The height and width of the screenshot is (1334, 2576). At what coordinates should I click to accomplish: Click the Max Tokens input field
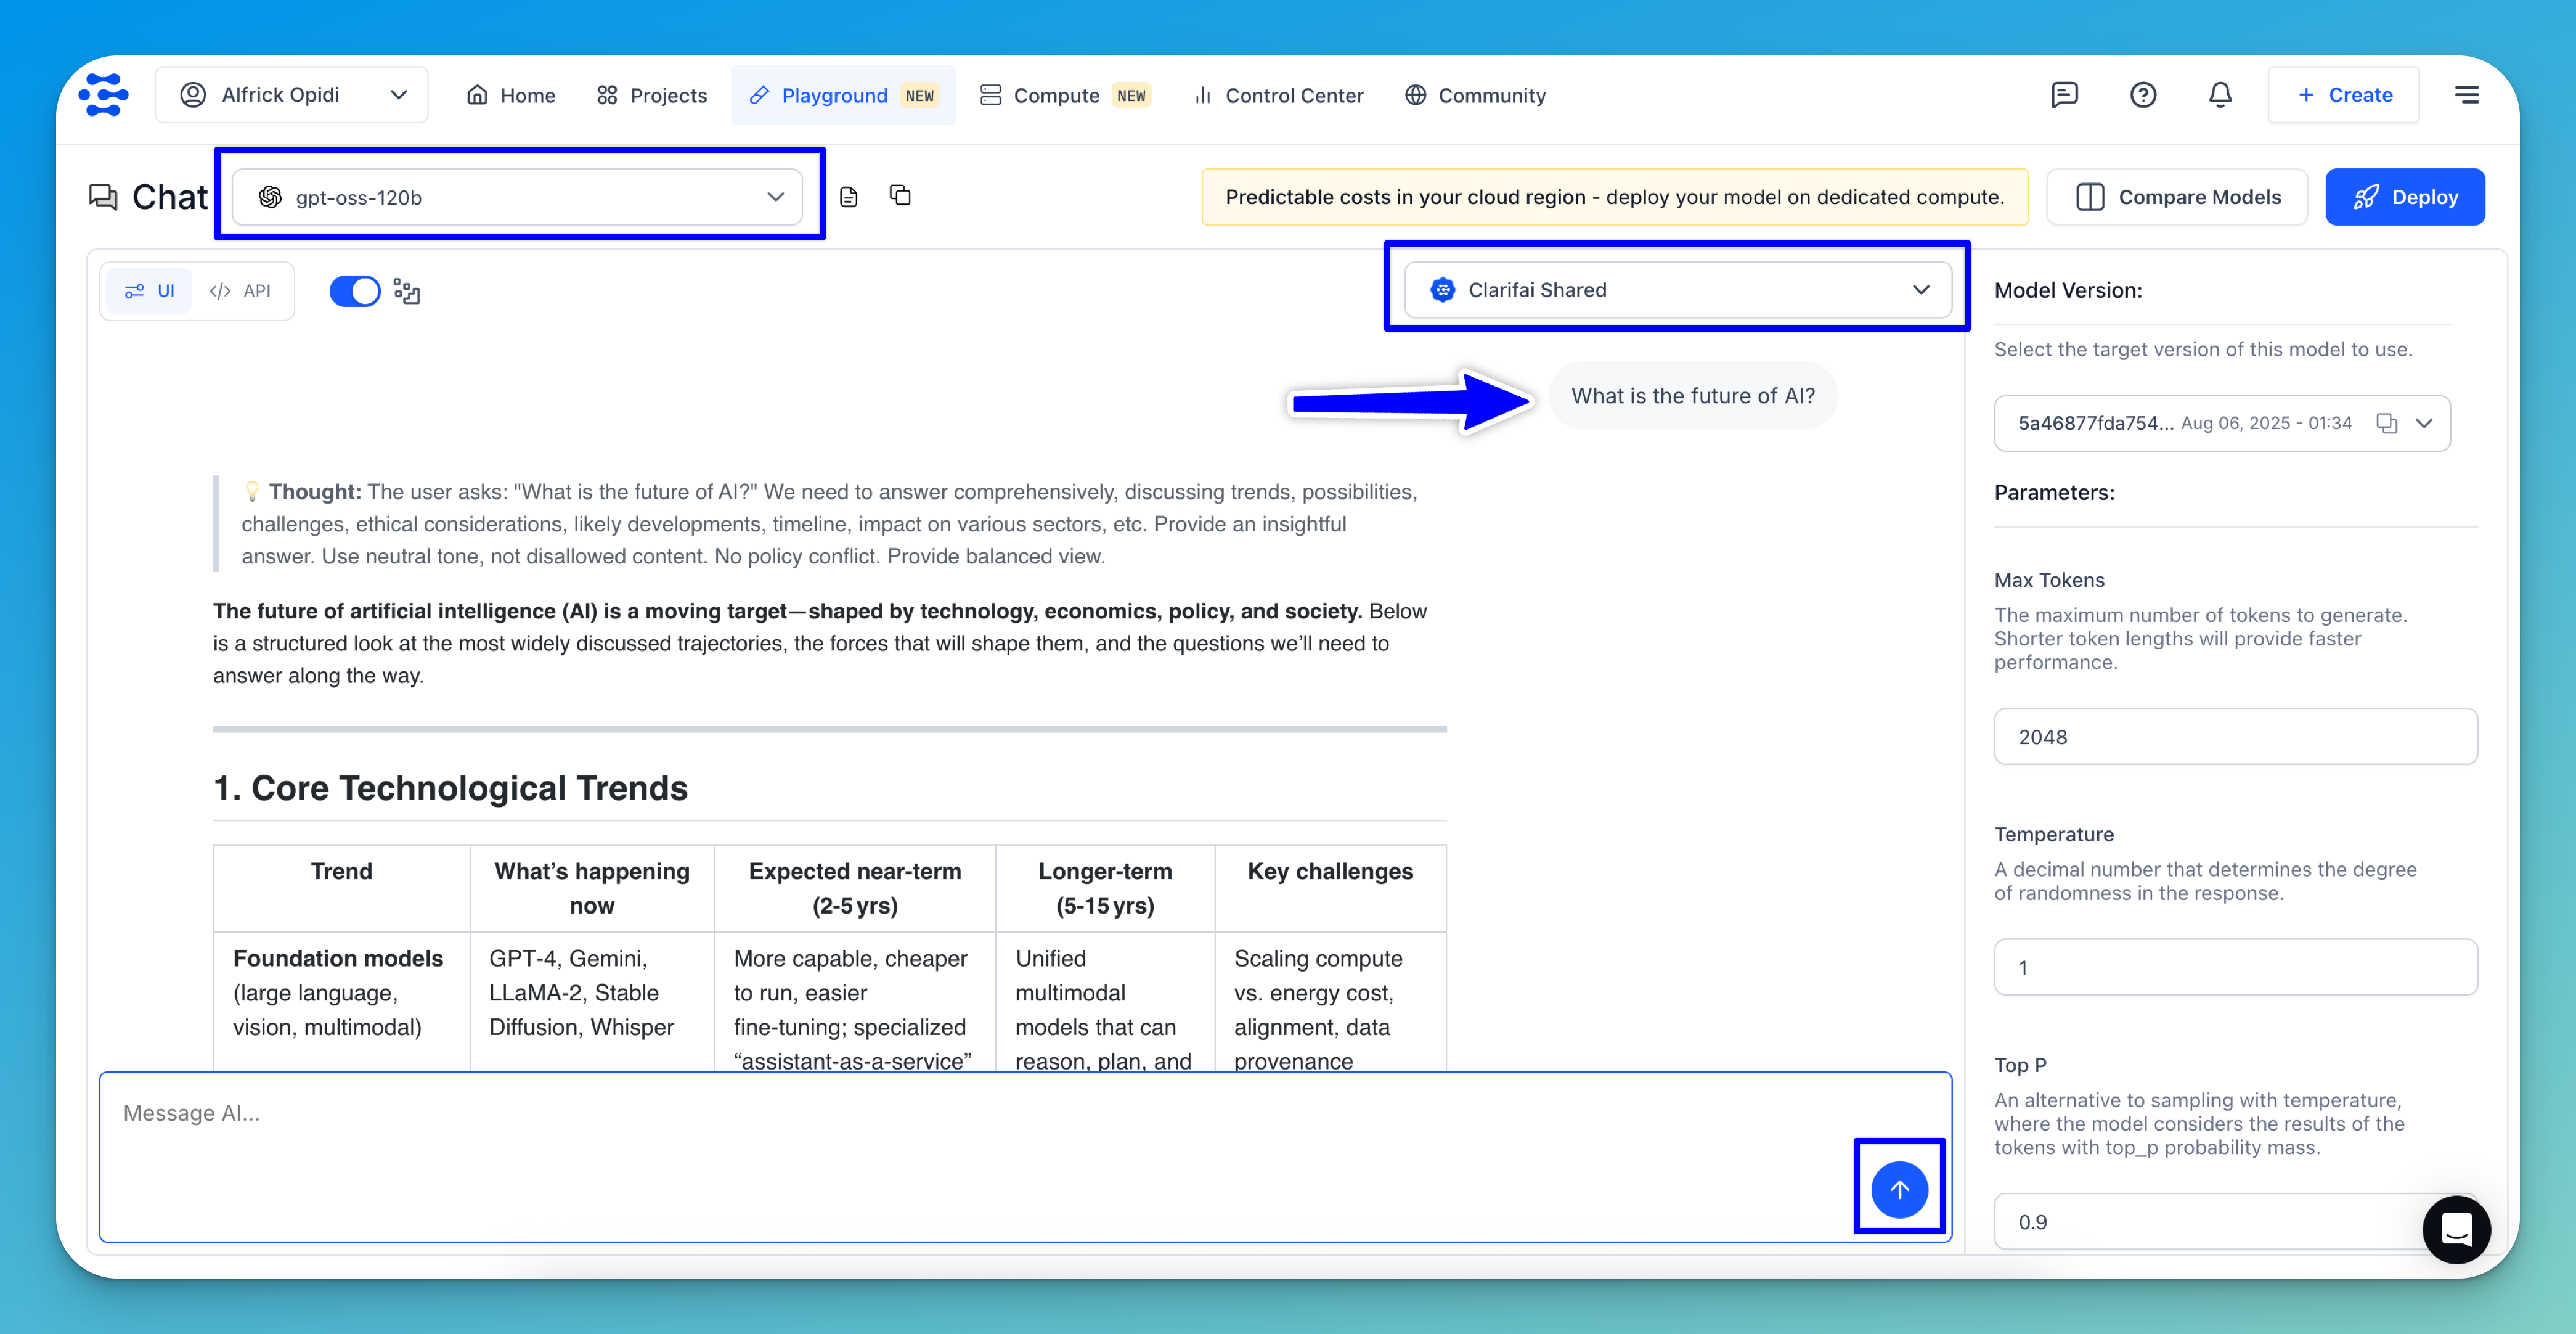[x=2235, y=736]
